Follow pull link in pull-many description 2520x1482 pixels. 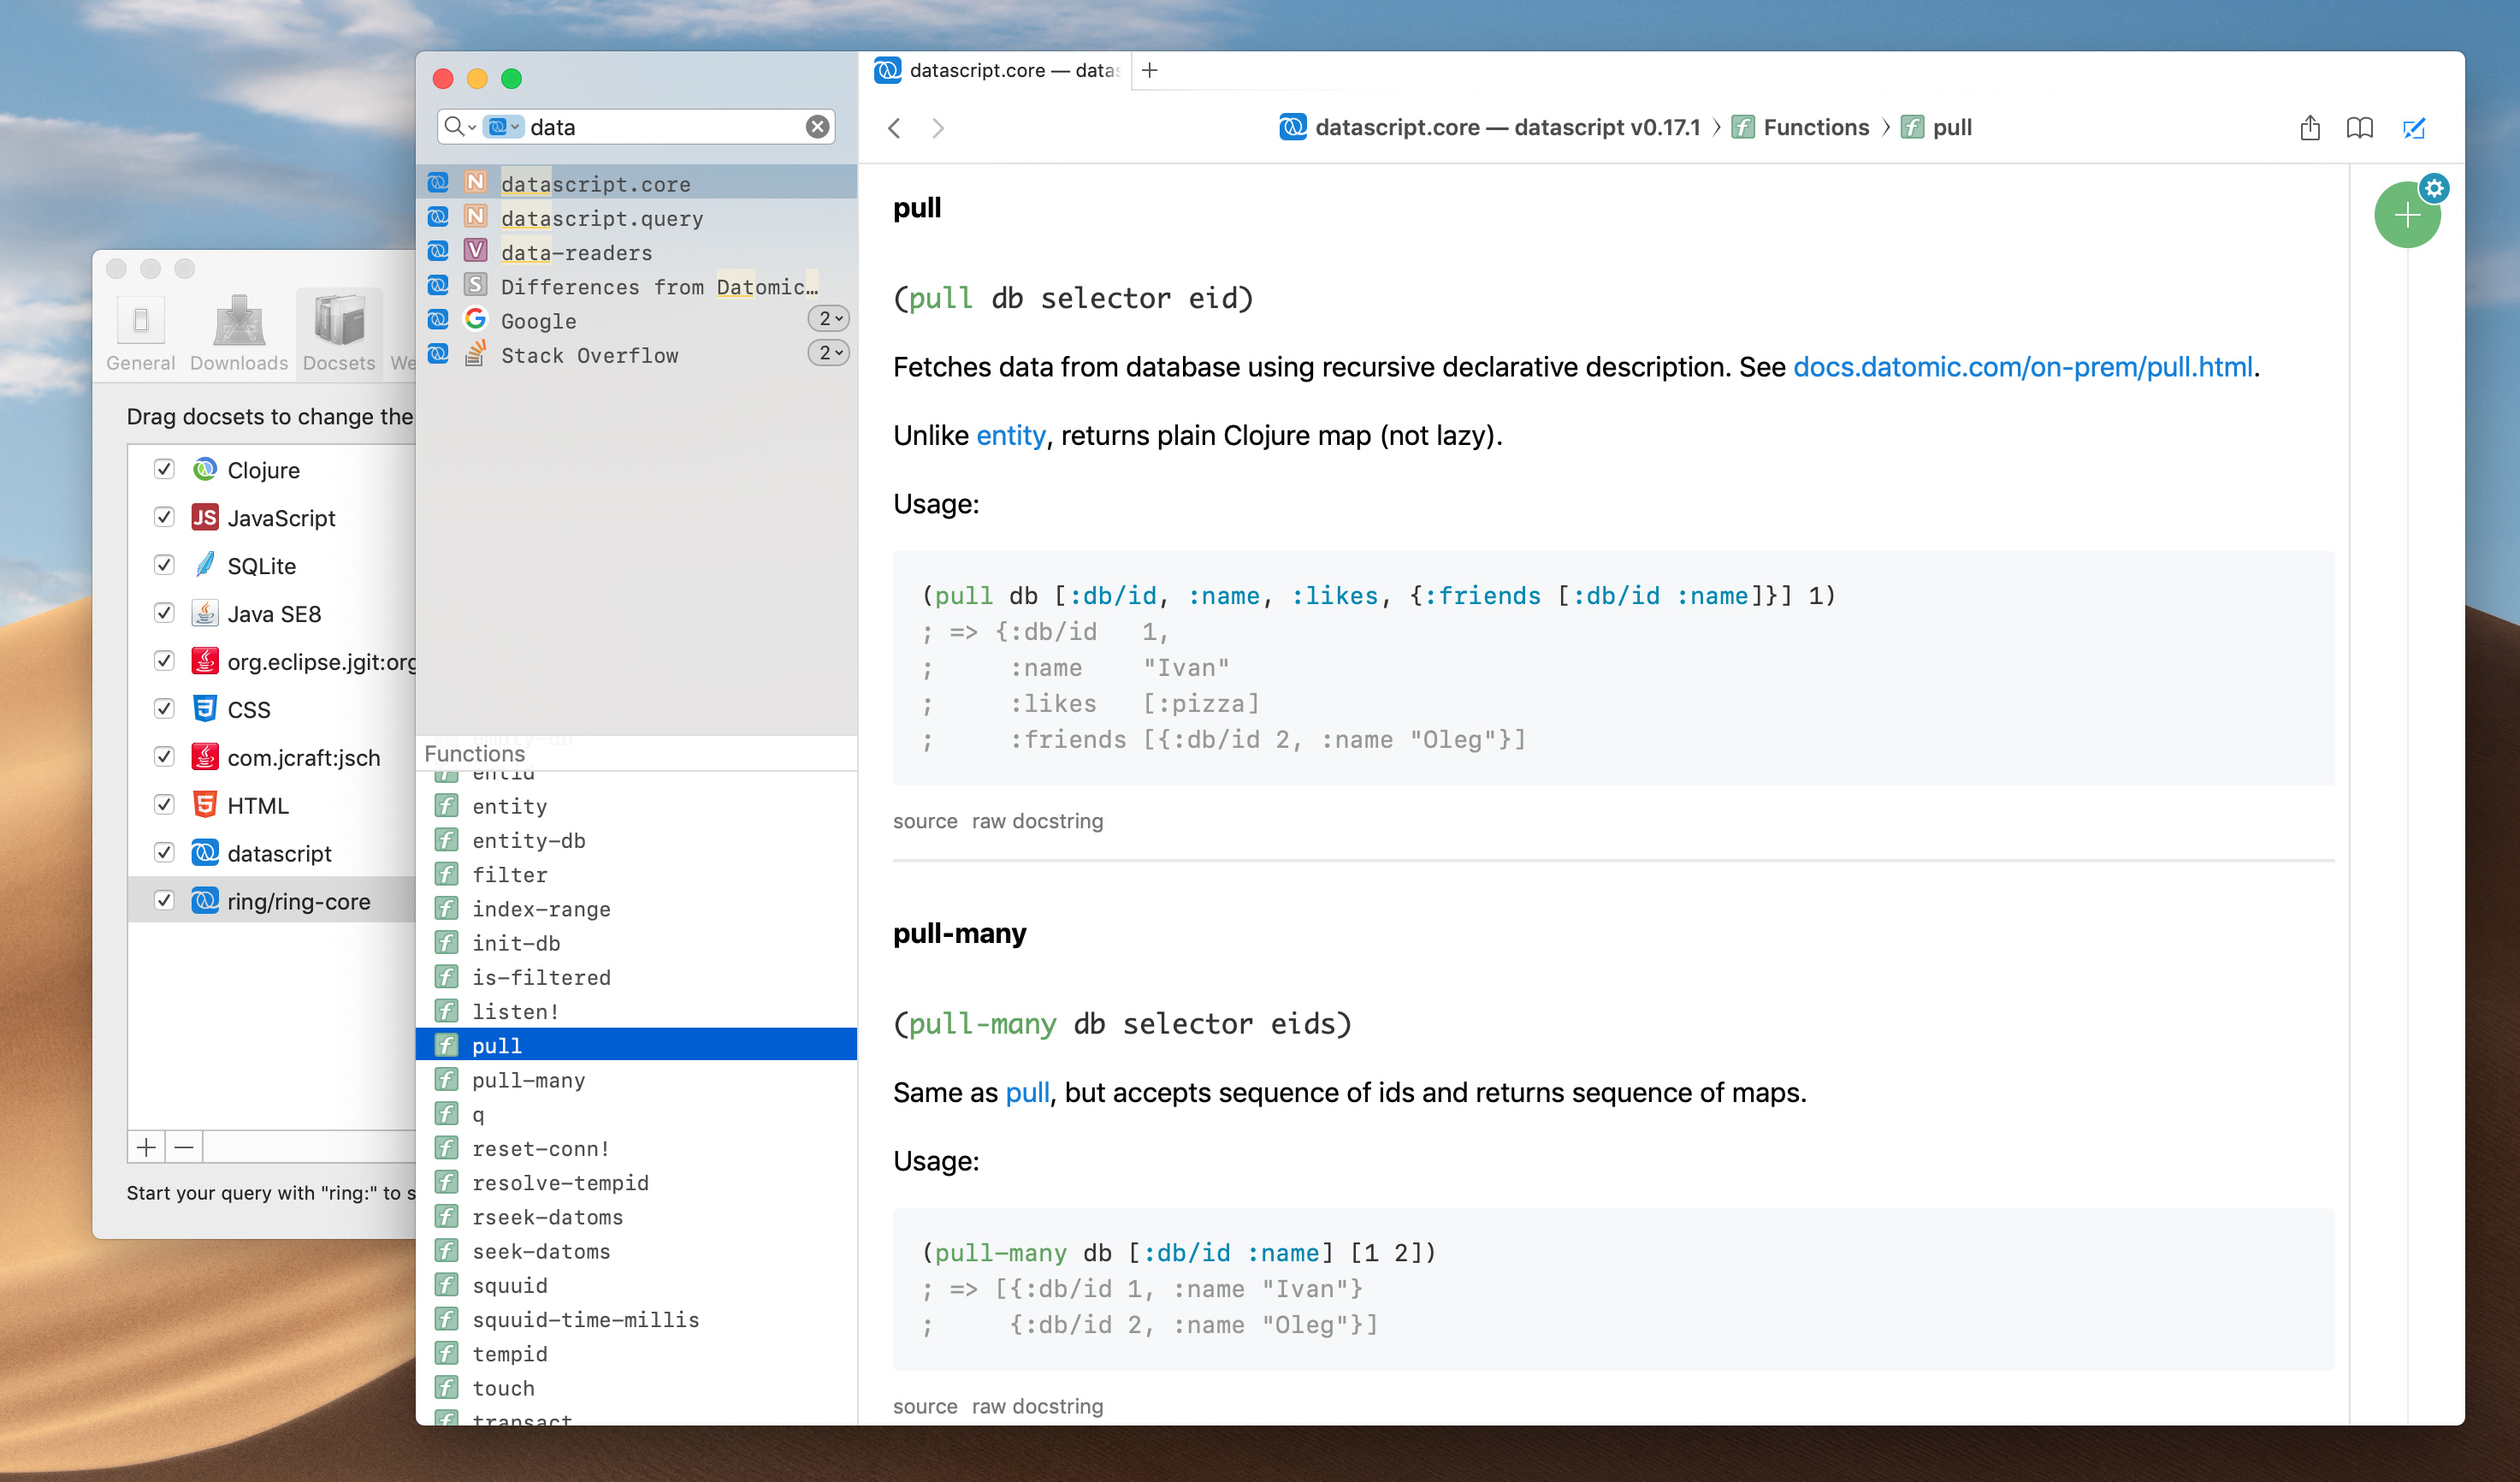tap(1027, 1093)
